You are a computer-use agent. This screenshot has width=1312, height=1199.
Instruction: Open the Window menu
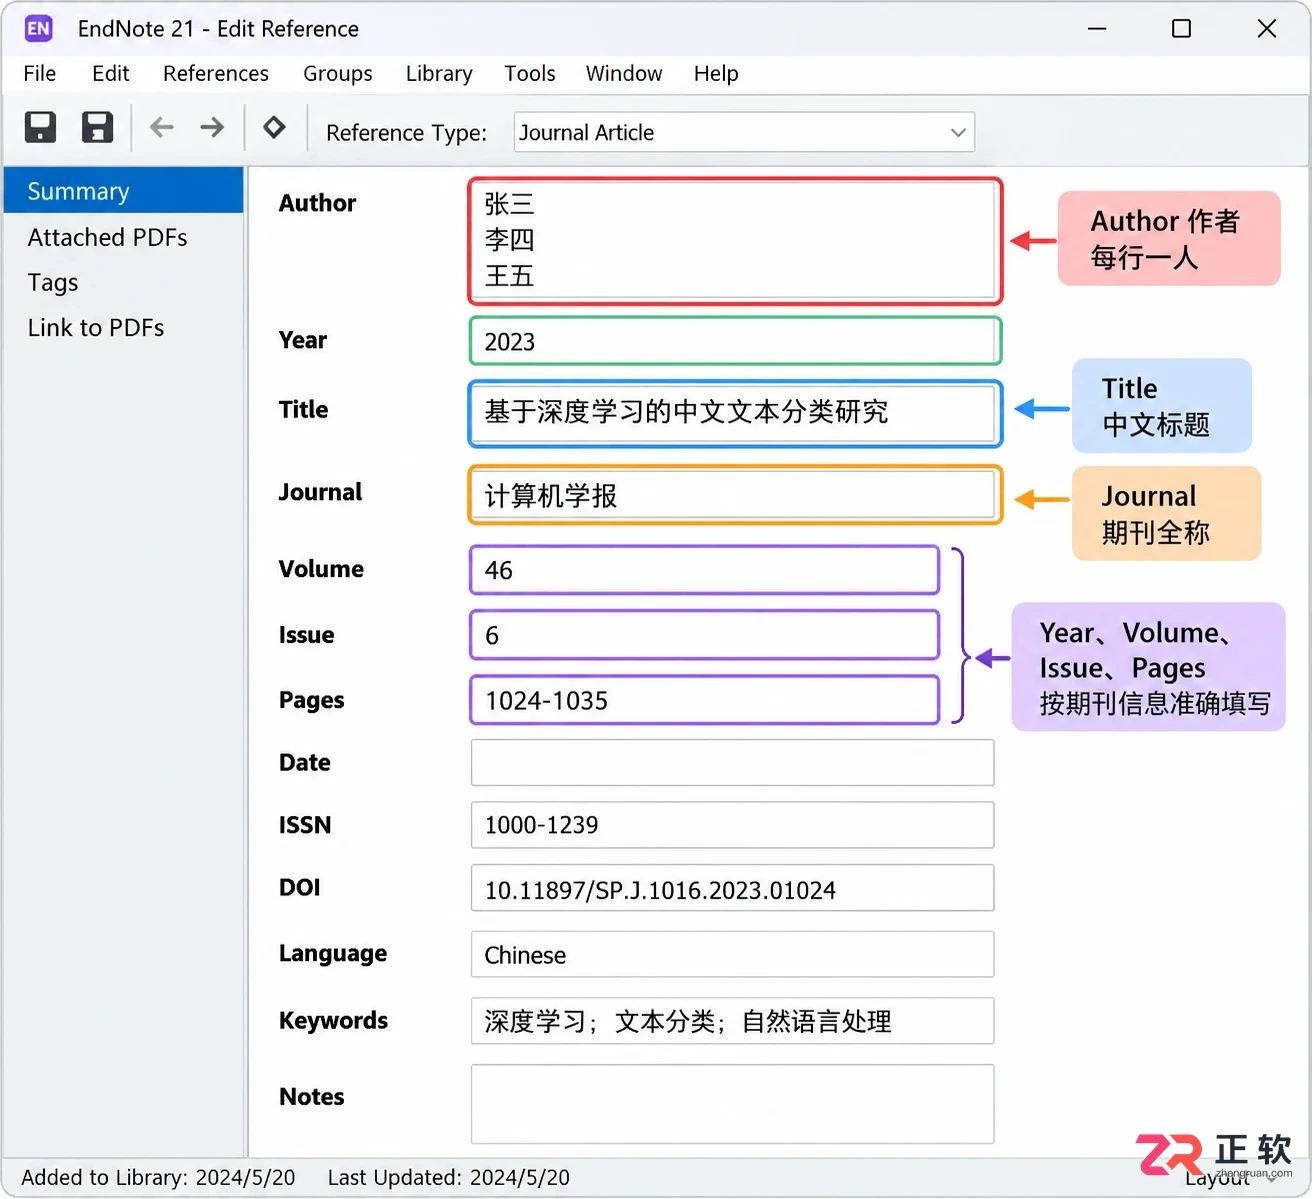624,73
